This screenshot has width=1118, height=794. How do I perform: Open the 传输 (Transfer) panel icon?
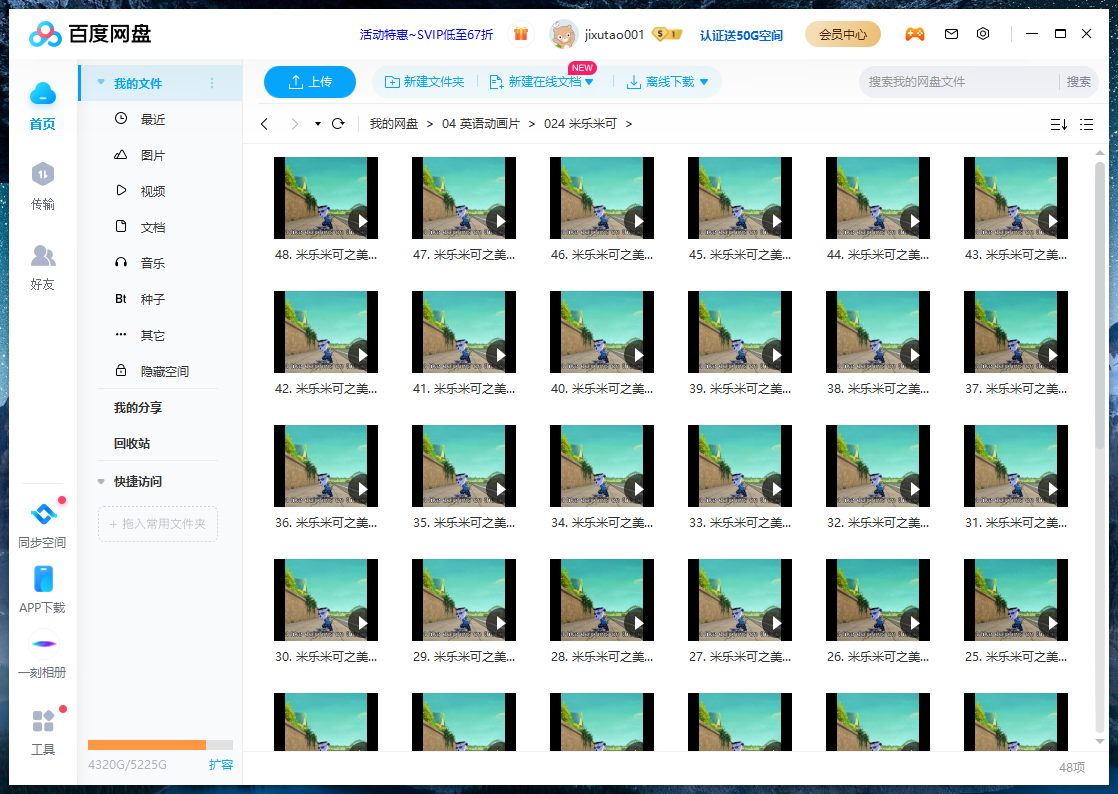(43, 185)
